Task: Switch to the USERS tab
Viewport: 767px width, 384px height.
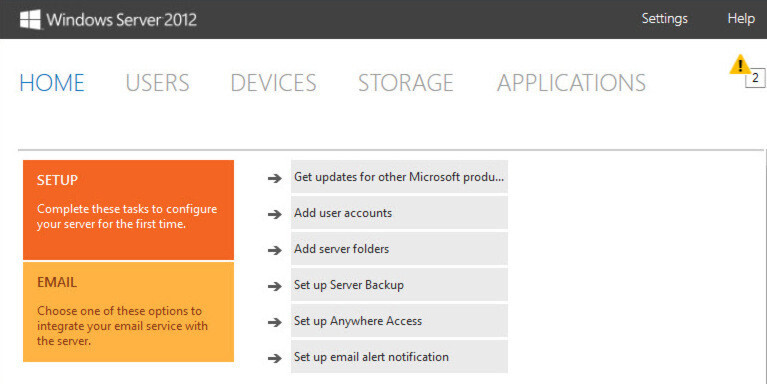Action: click(x=158, y=83)
